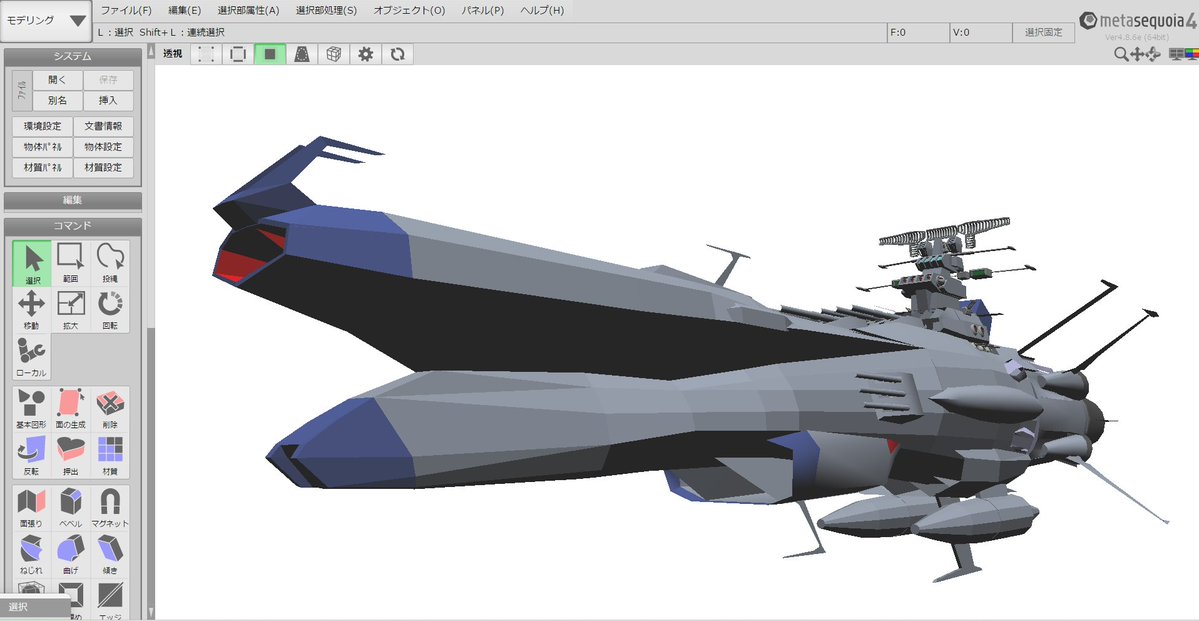Click the colored monitor display icon

(1191, 54)
